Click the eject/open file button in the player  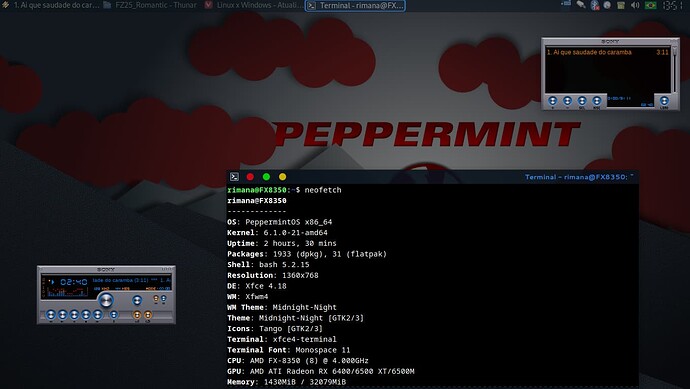[x=114, y=315]
